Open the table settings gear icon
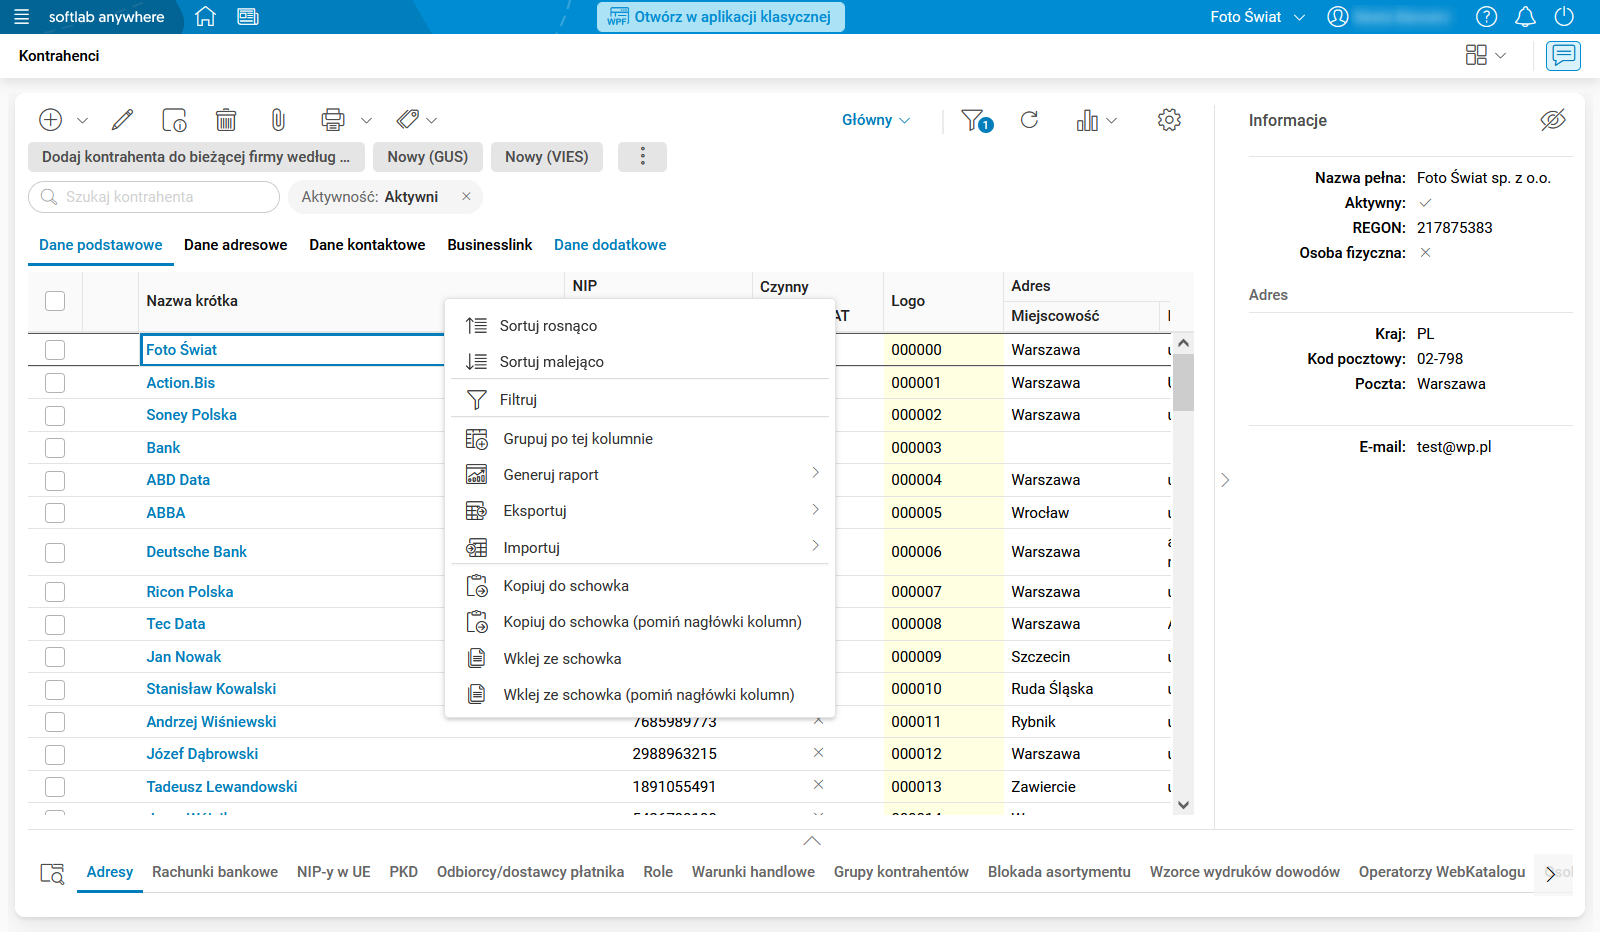Image resolution: width=1600 pixels, height=932 pixels. 1169,120
